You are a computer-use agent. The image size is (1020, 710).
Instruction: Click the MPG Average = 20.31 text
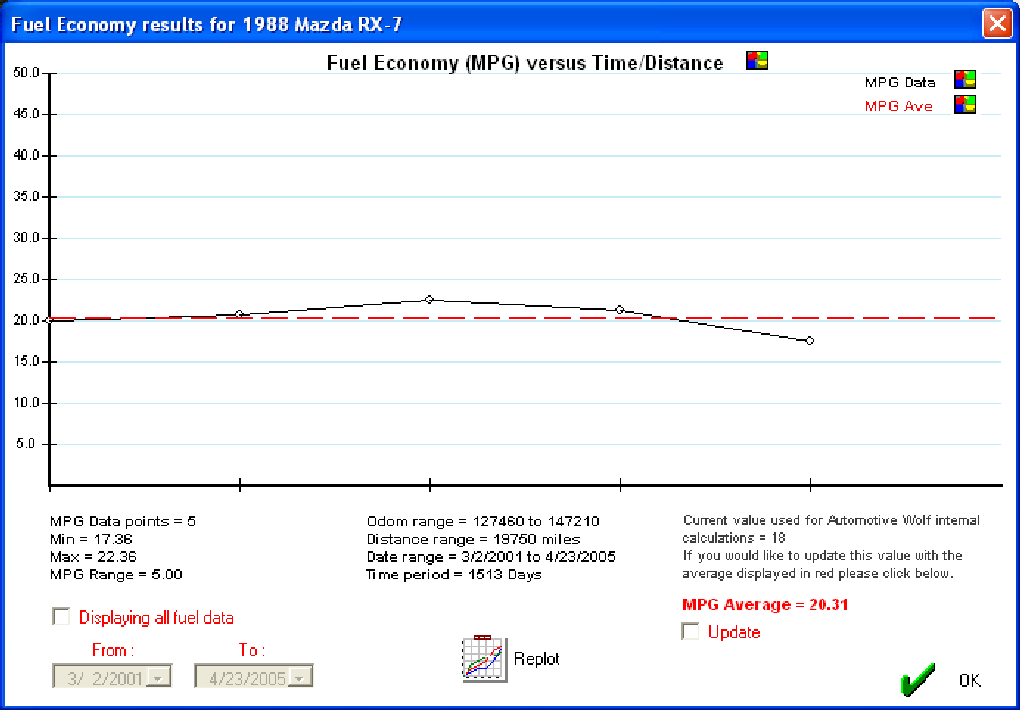(765, 605)
